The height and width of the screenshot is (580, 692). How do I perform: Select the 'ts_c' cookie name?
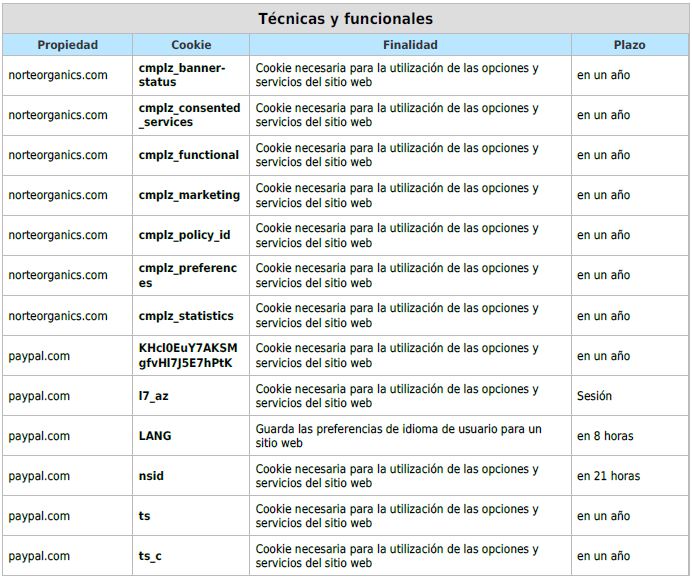[150, 556]
